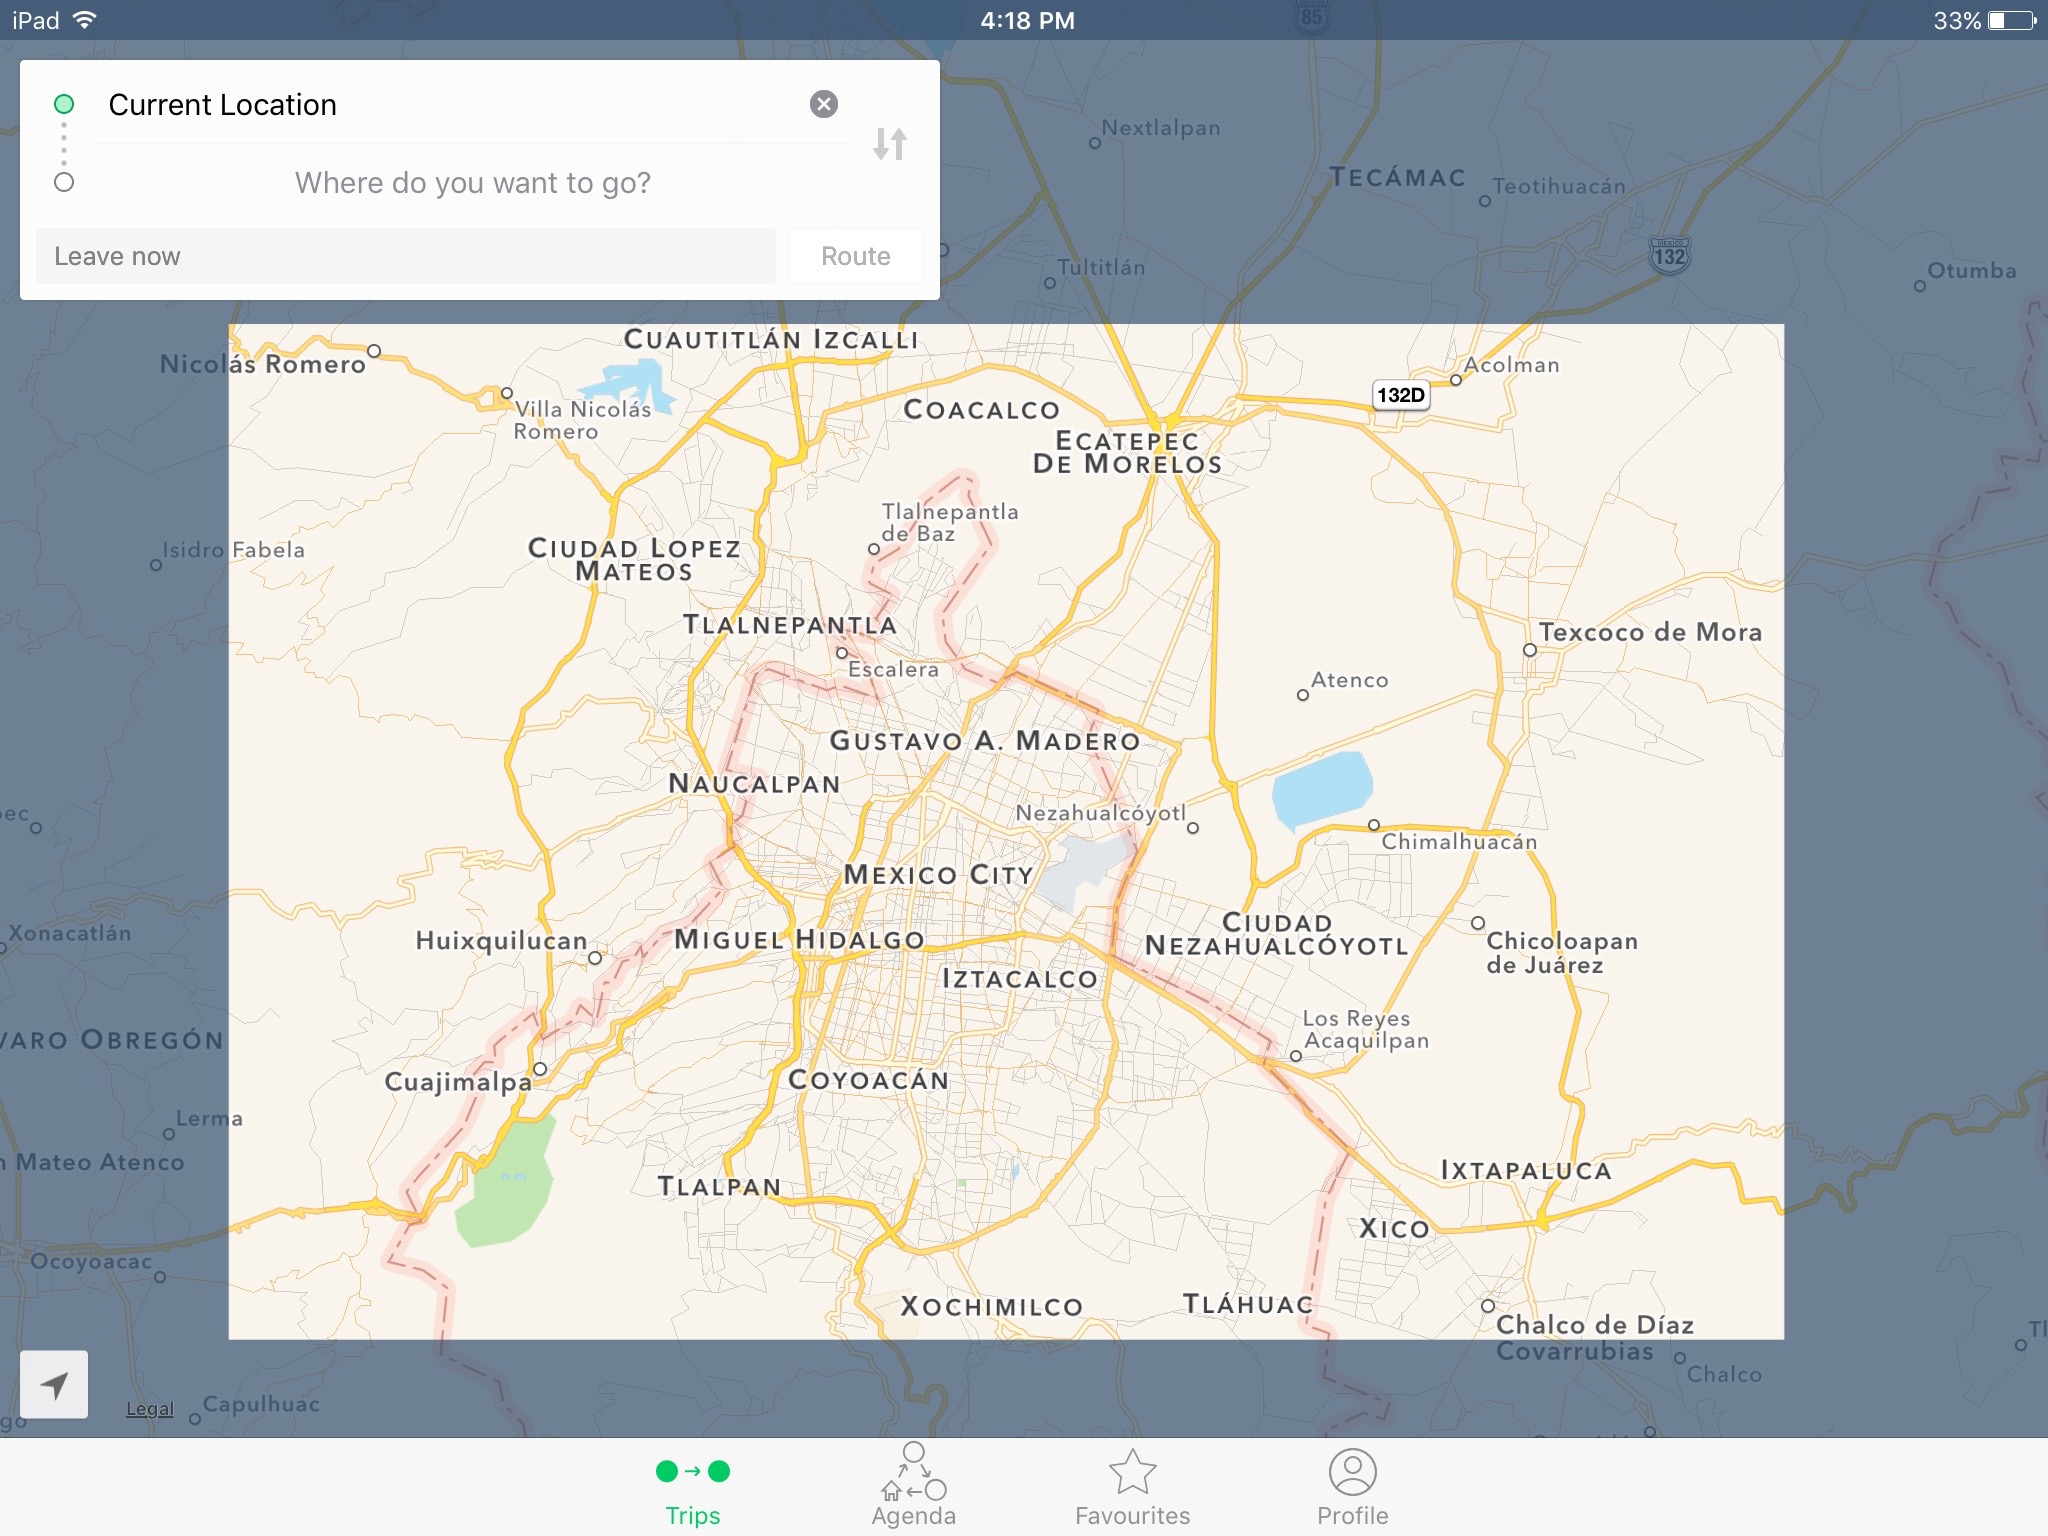Open the Legal link
Screen dimensions: 2048x1536
point(150,1409)
